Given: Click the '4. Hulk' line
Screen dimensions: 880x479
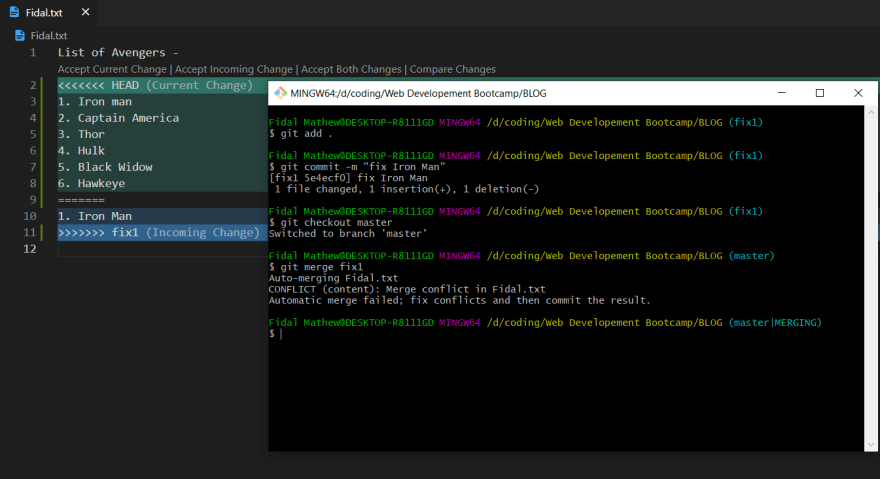Looking at the screenshot, I should (x=81, y=150).
